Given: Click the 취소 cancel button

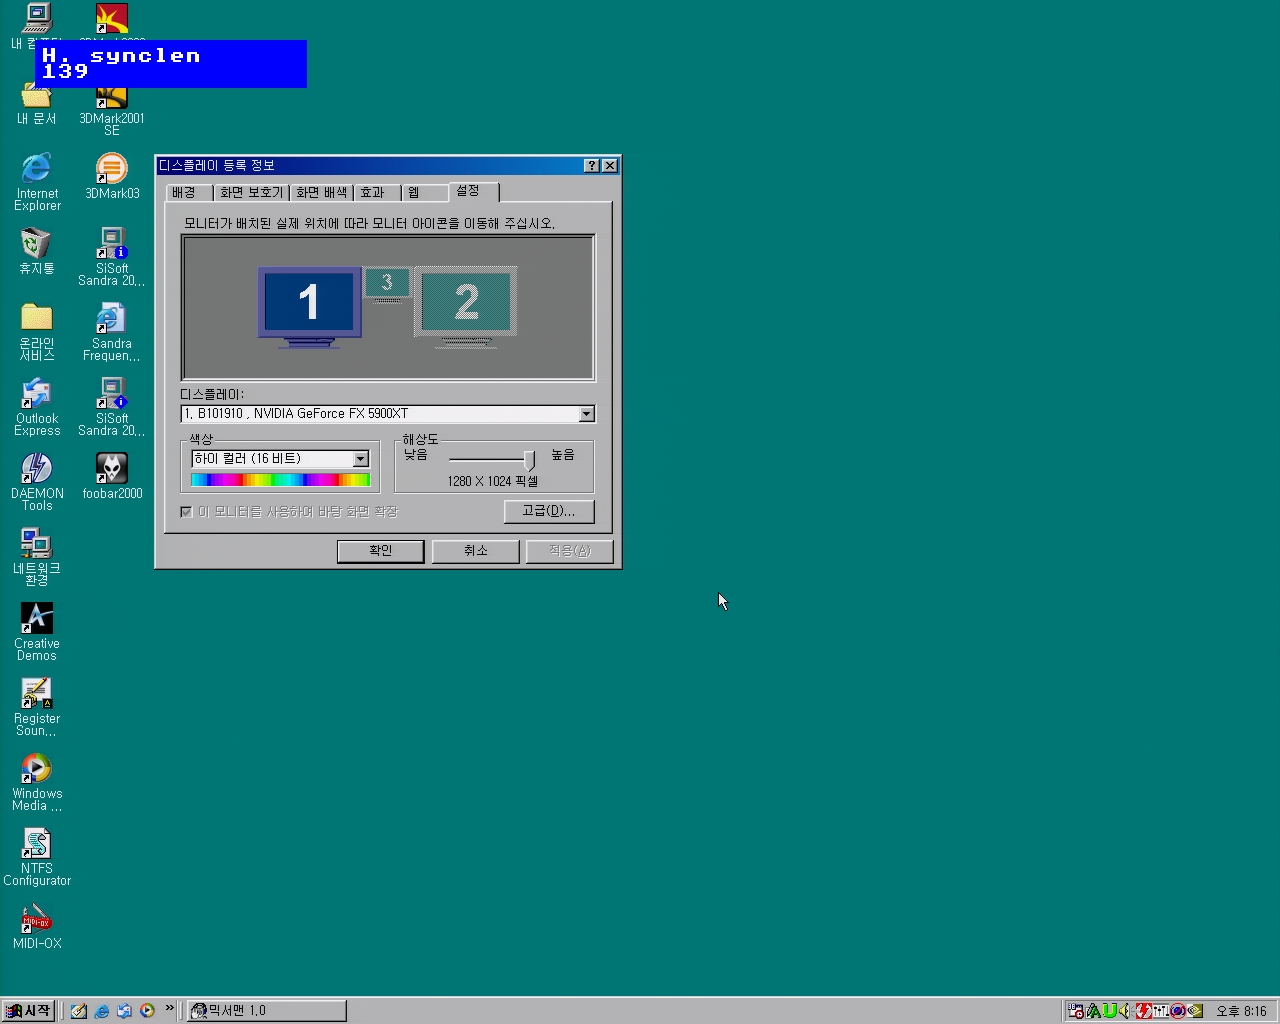Looking at the screenshot, I should [x=475, y=551].
